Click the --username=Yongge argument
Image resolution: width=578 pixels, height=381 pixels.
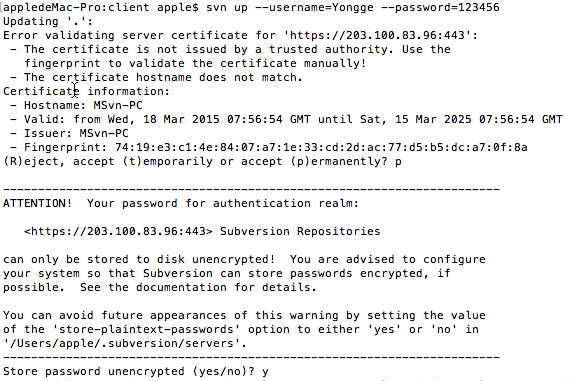point(314,7)
